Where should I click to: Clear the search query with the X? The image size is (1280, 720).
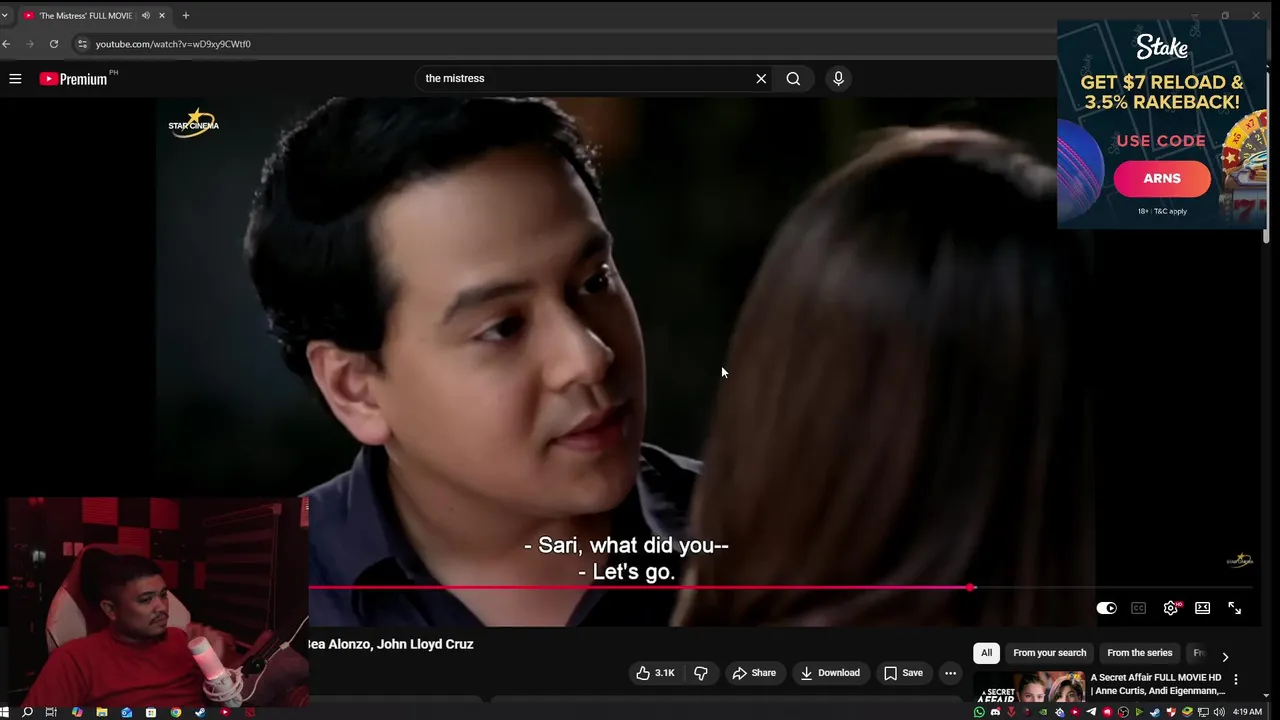(x=761, y=78)
